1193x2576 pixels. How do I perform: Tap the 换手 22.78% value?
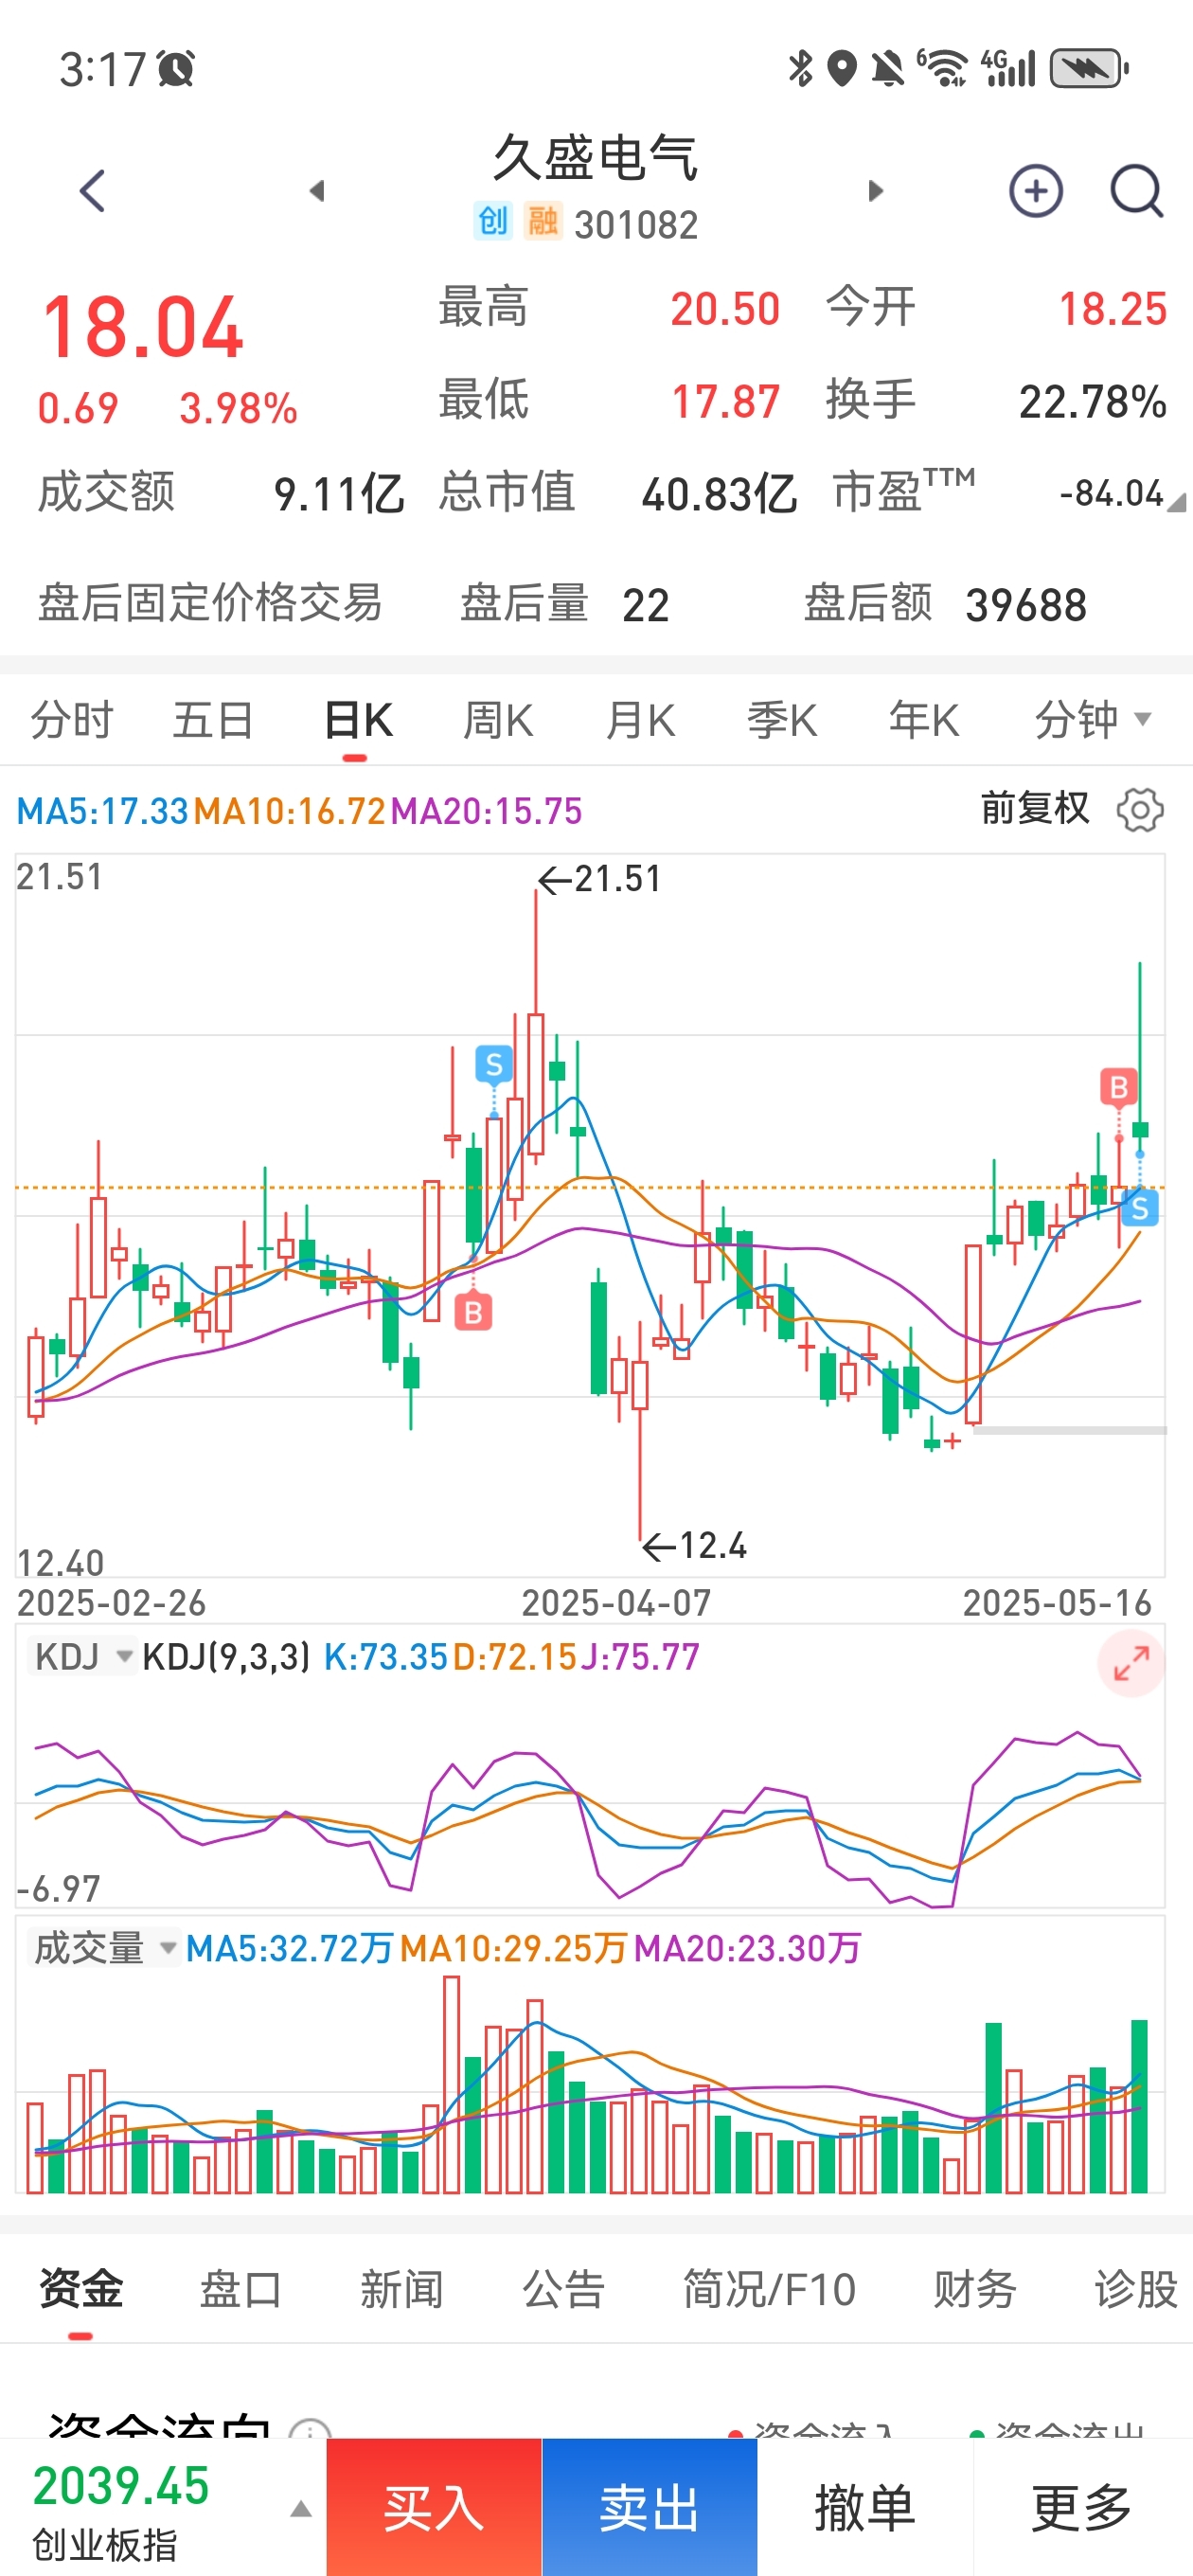tap(1092, 401)
